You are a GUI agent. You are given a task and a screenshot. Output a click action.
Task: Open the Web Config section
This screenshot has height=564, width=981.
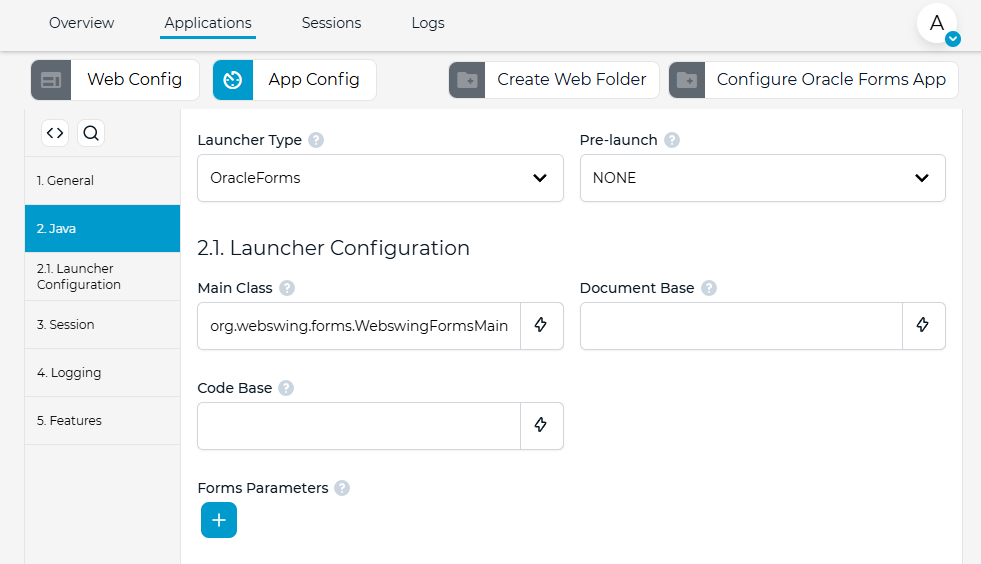point(115,79)
